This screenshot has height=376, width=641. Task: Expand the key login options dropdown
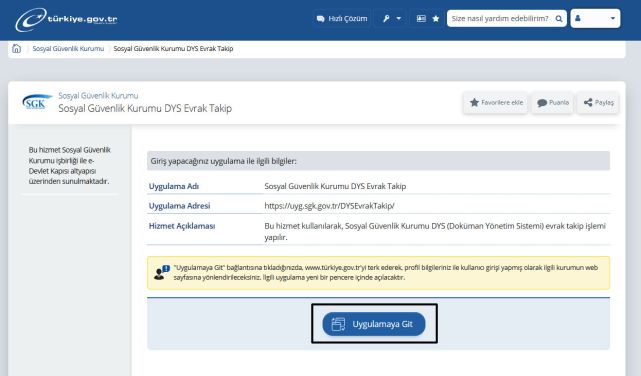click(392, 18)
